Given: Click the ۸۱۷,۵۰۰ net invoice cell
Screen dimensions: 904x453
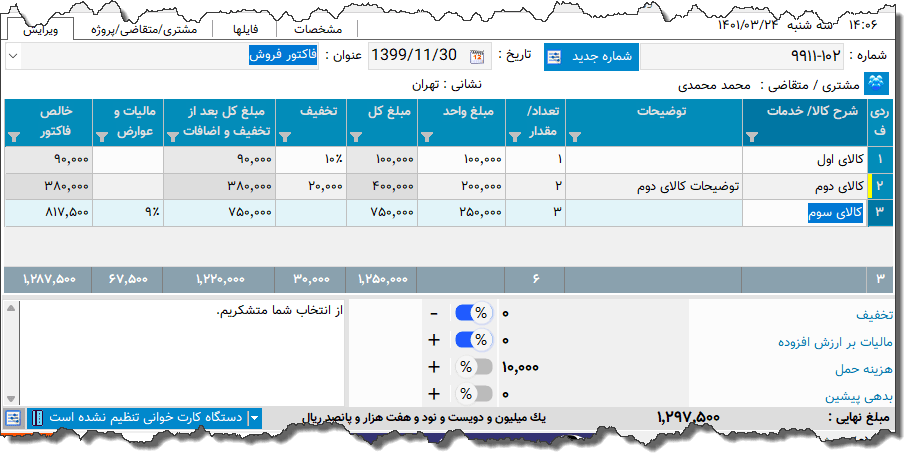Looking at the screenshot, I should tap(48, 213).
